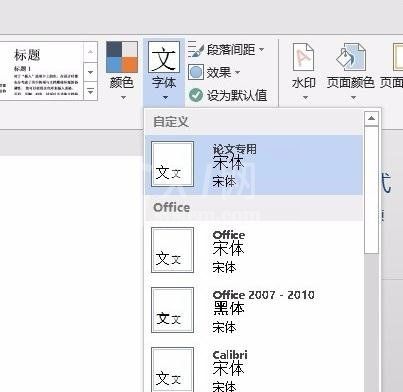403x392 pixels.
Task: Click the Office 2007 - 2010 preview thumbnail
Action: point(172,310)
